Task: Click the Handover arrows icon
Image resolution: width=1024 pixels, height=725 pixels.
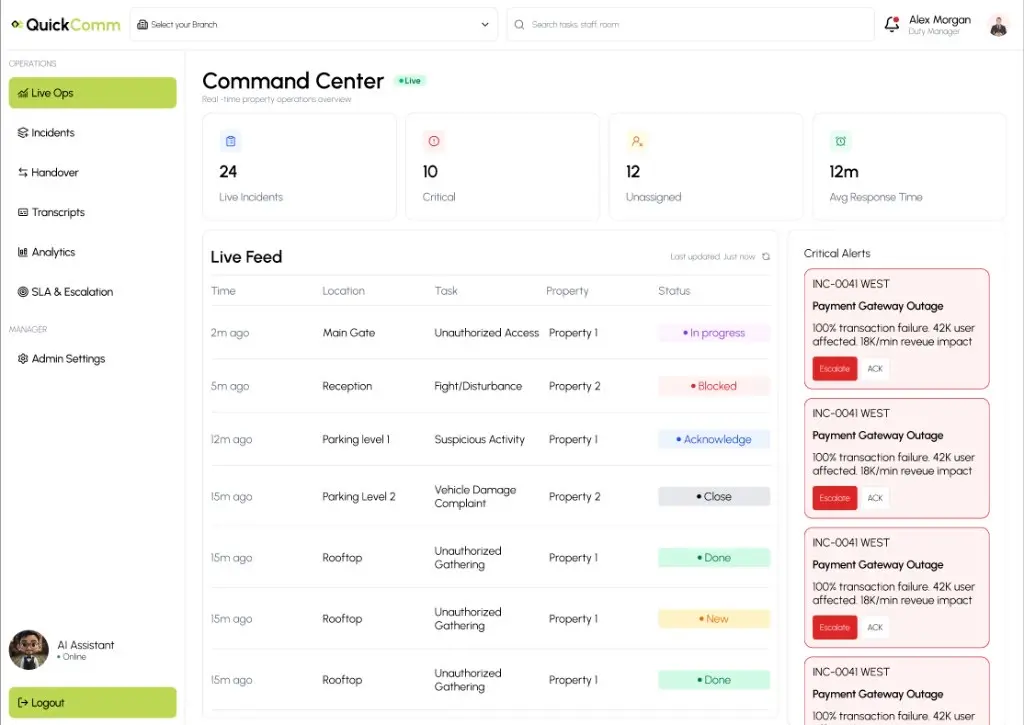Action: point(23,172)
